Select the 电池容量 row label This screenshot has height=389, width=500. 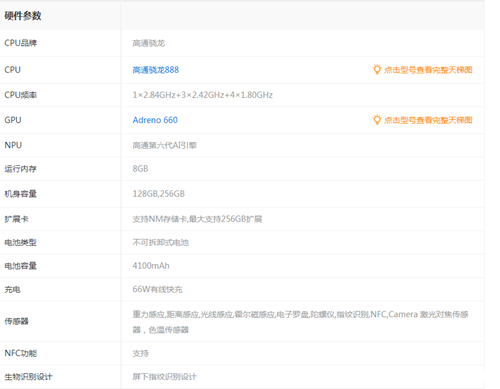[x=20, y=266]
